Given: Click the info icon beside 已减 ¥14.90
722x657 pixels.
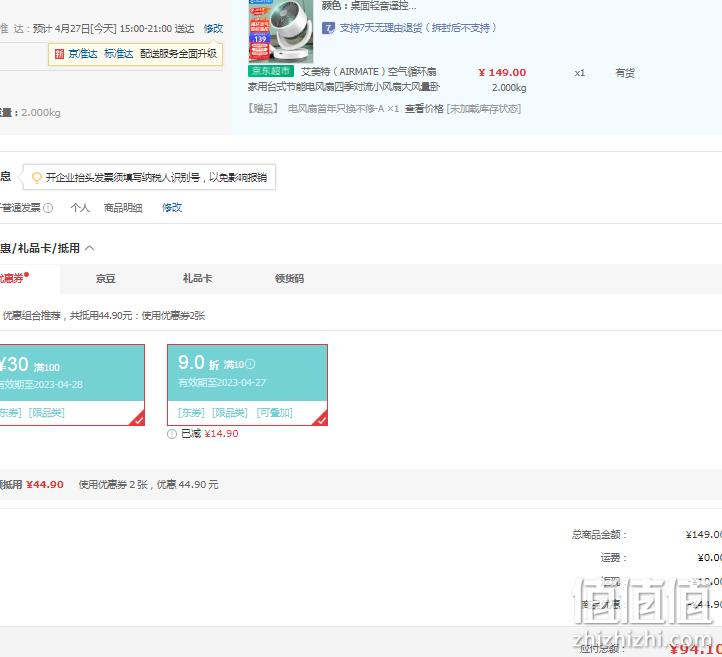Looking at the screenshot, I should (172, 434).
